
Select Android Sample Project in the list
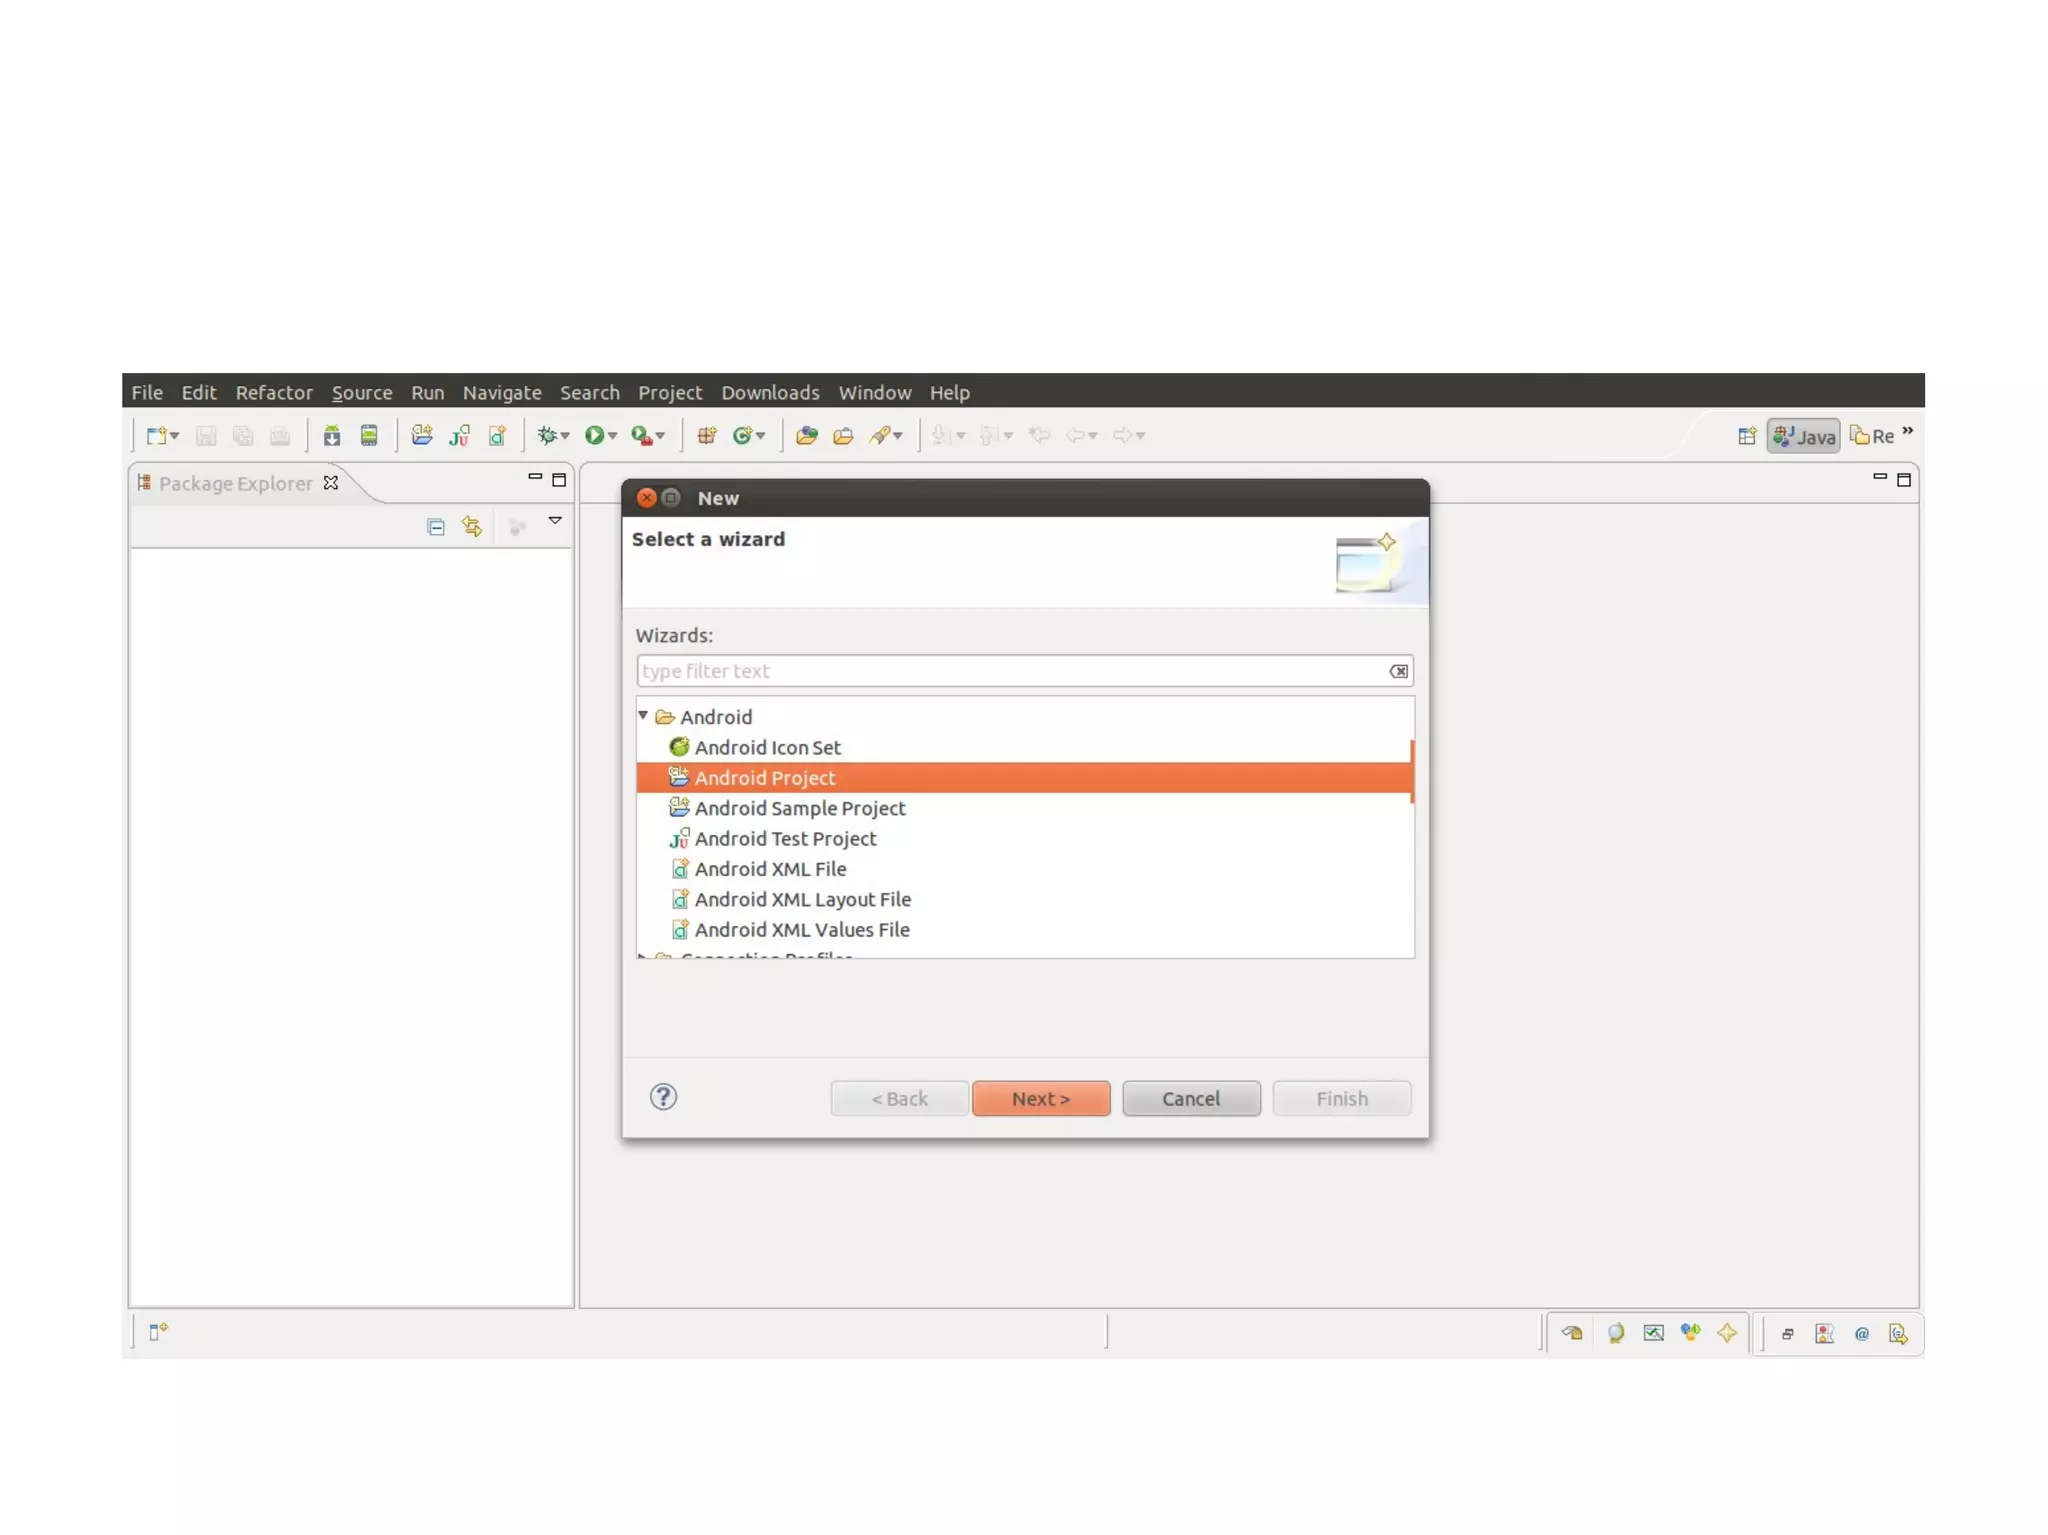[799, 808]
